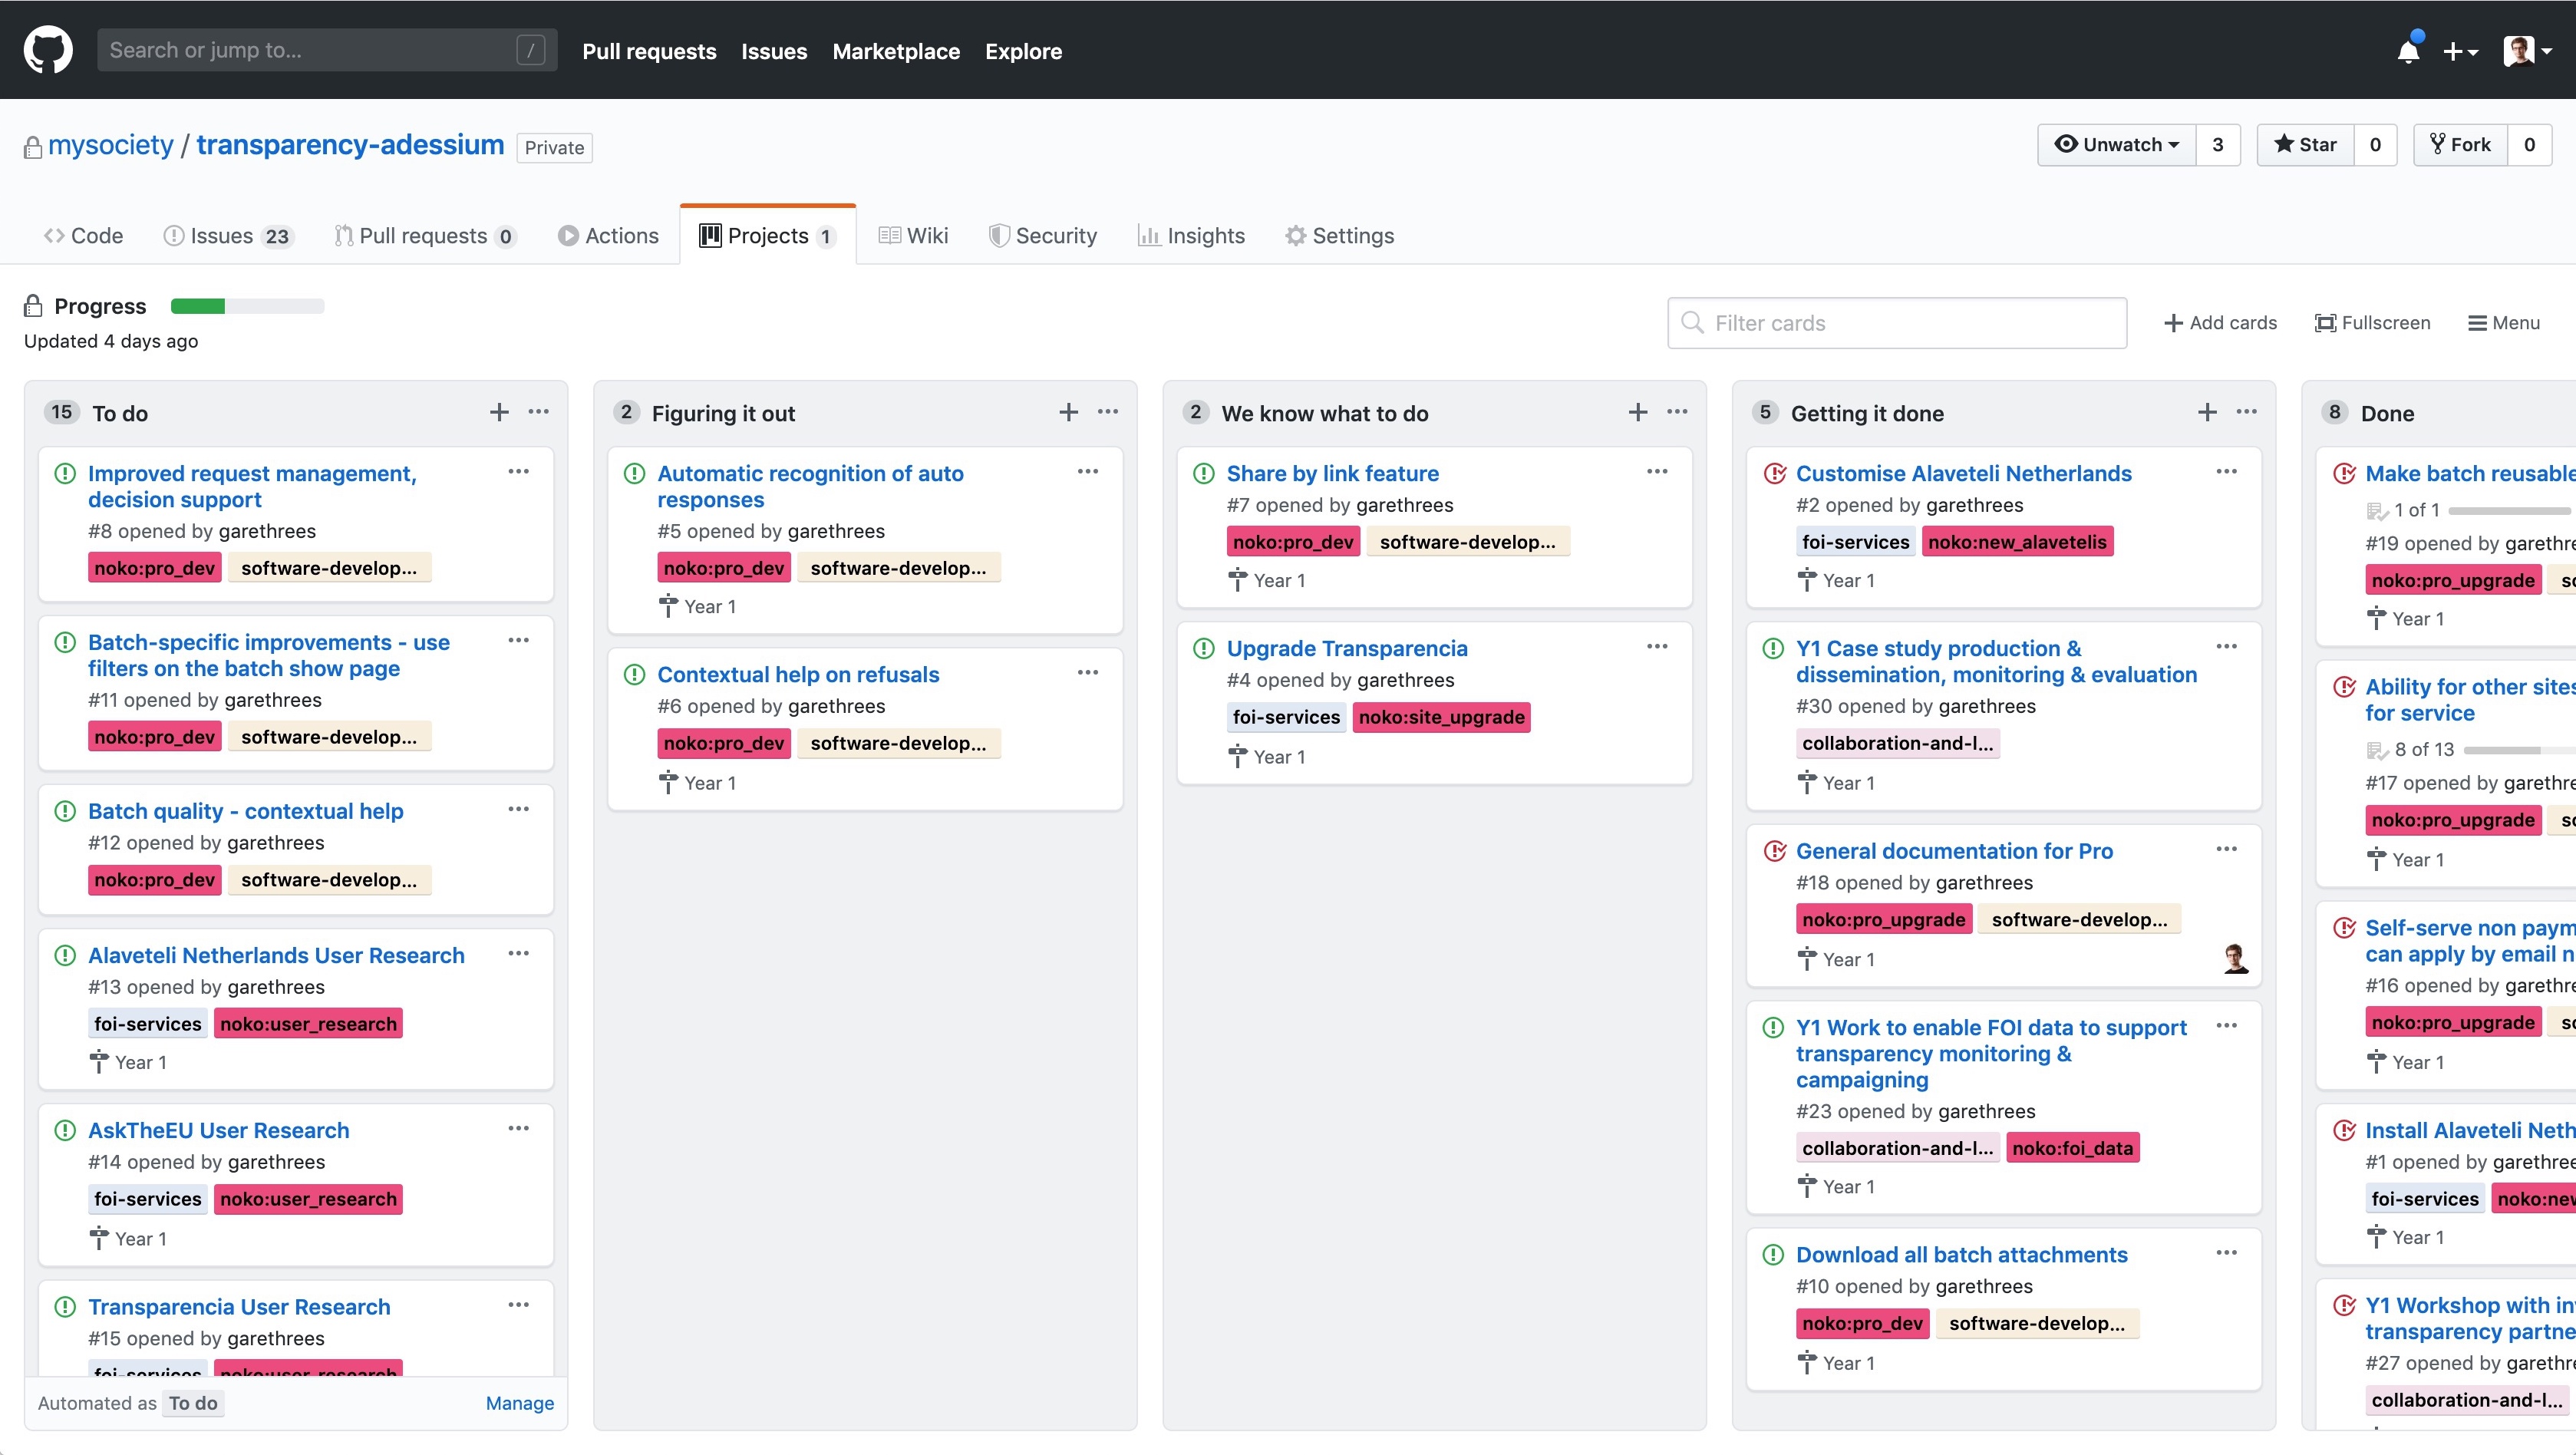The width and height of the screenshot is (2576, 1455).
Task: Click the noko:site_upgrade label
Action: pyautogui.click(x=1441, y=717)
